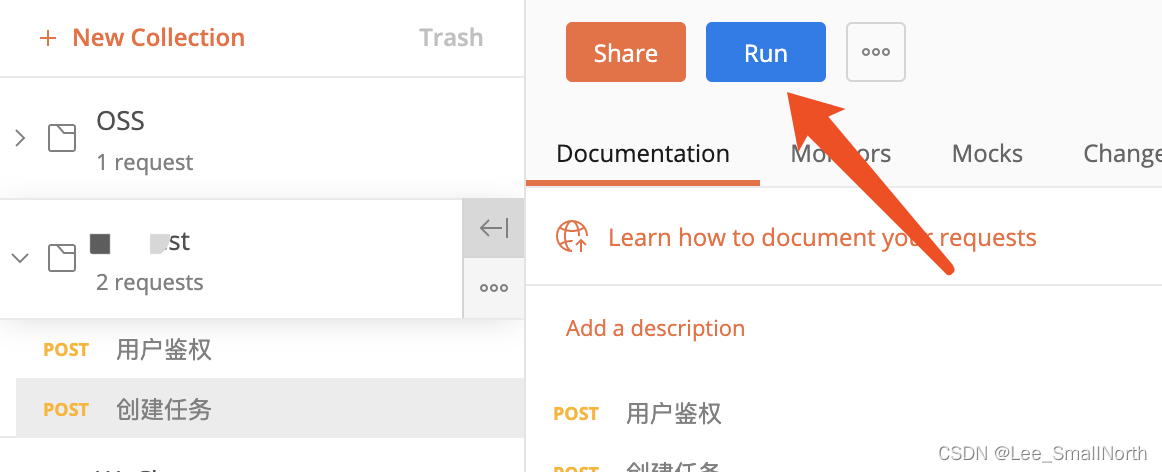The height and width of the screenshot is (472, 1162).
Task: Switch to the Changelog tab
Action: (1122, 153)
